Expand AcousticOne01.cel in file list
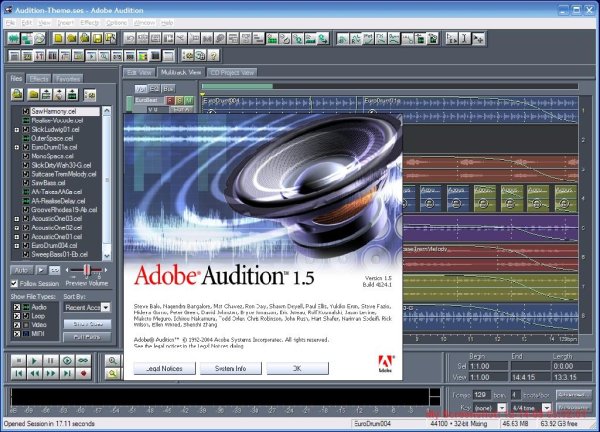 coord(16,237)
